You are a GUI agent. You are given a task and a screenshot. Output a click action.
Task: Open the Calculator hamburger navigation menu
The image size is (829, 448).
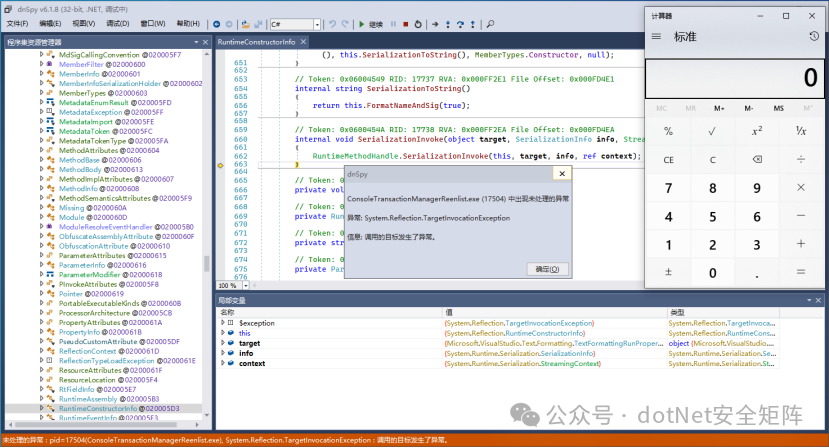(x=656, y=36)
